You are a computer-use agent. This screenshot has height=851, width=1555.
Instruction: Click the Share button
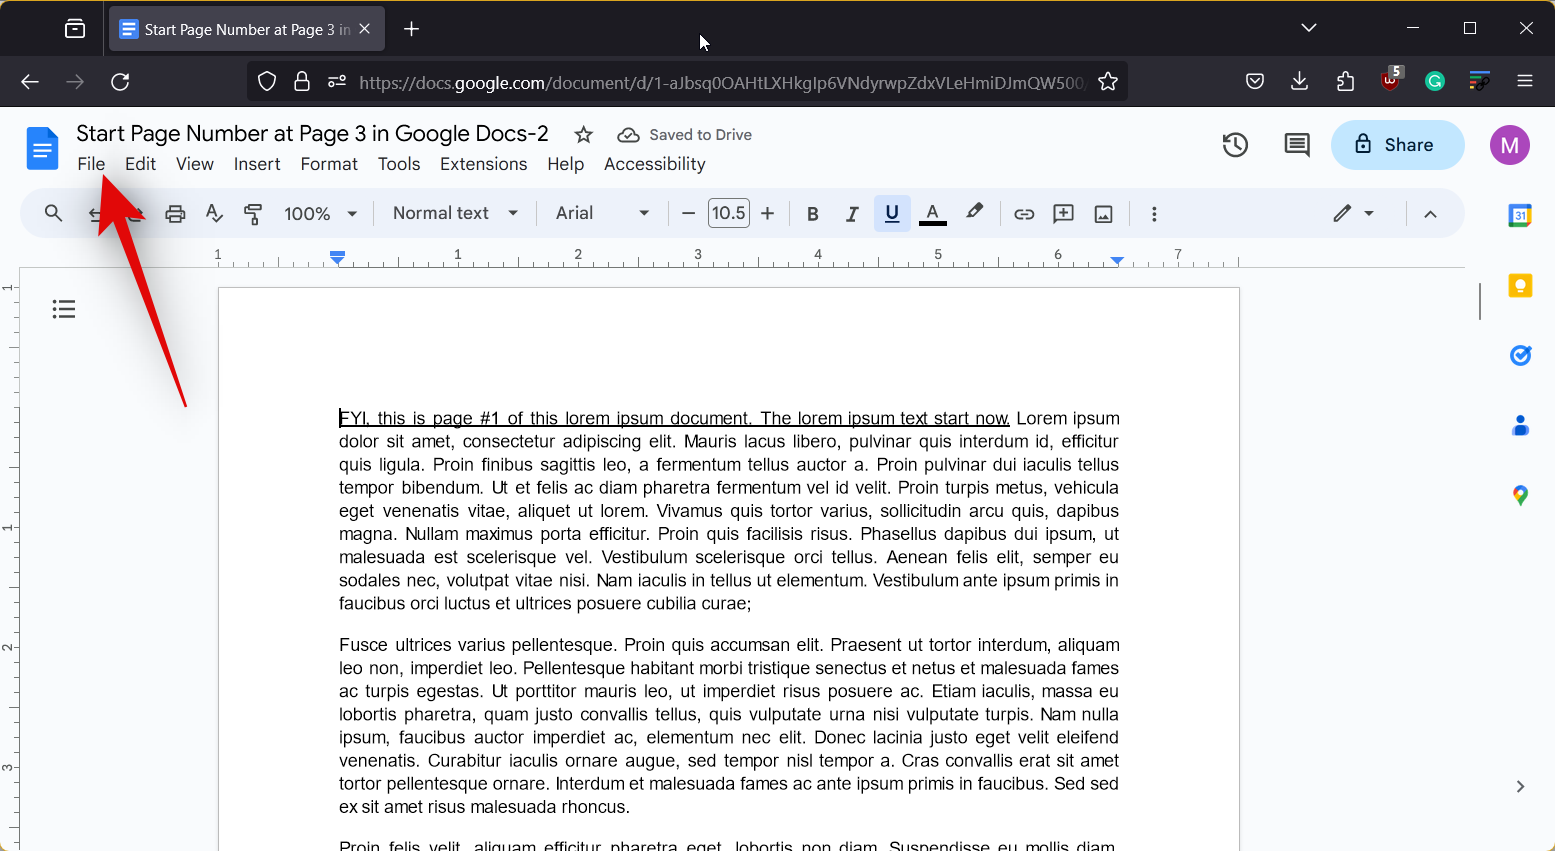pos(1397,145)
